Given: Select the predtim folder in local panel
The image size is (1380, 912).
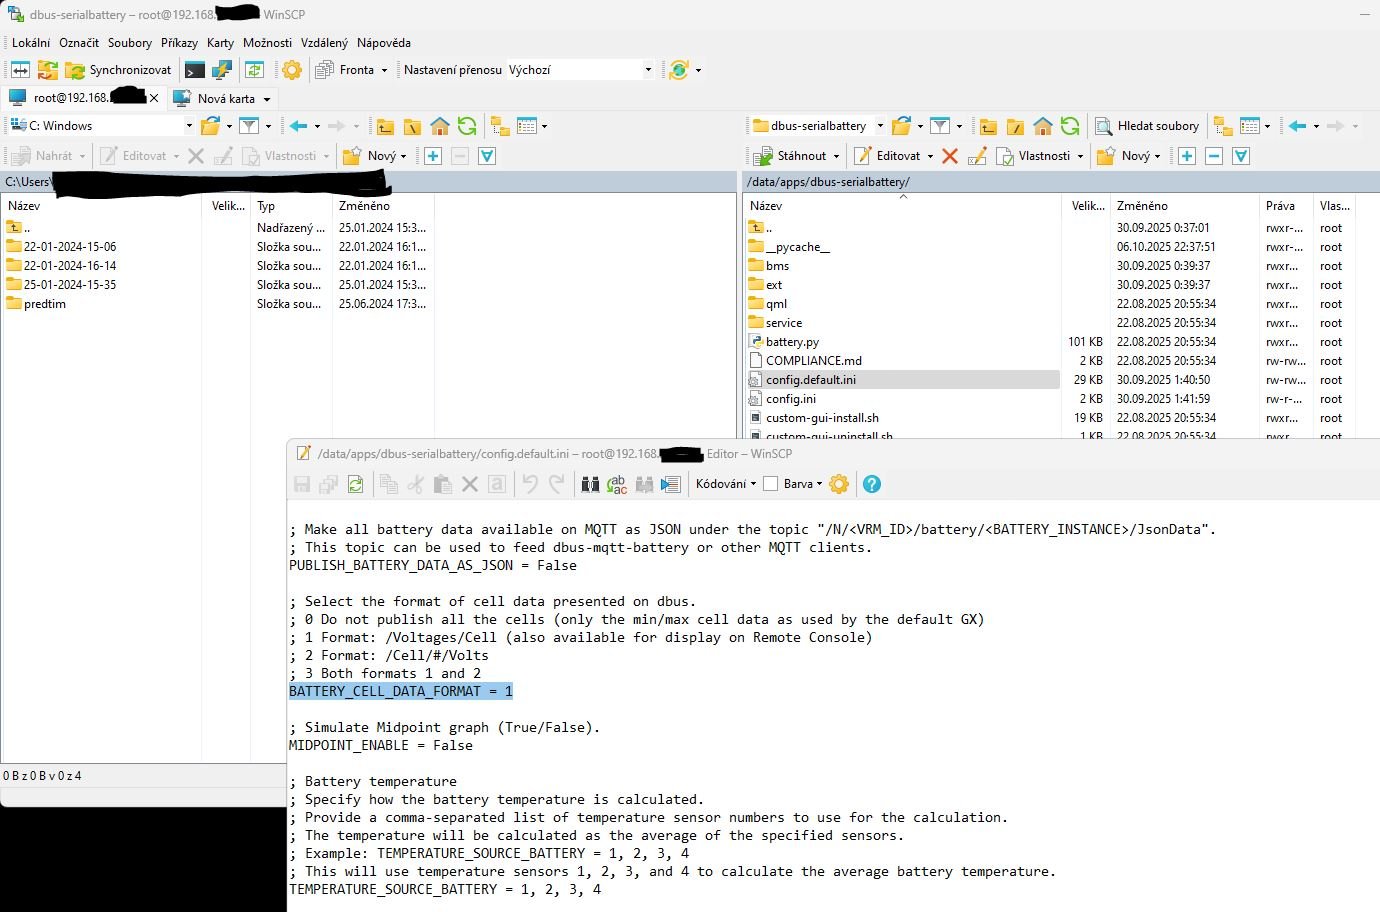Looking at the screenshot, I should [x=45, y=304].
